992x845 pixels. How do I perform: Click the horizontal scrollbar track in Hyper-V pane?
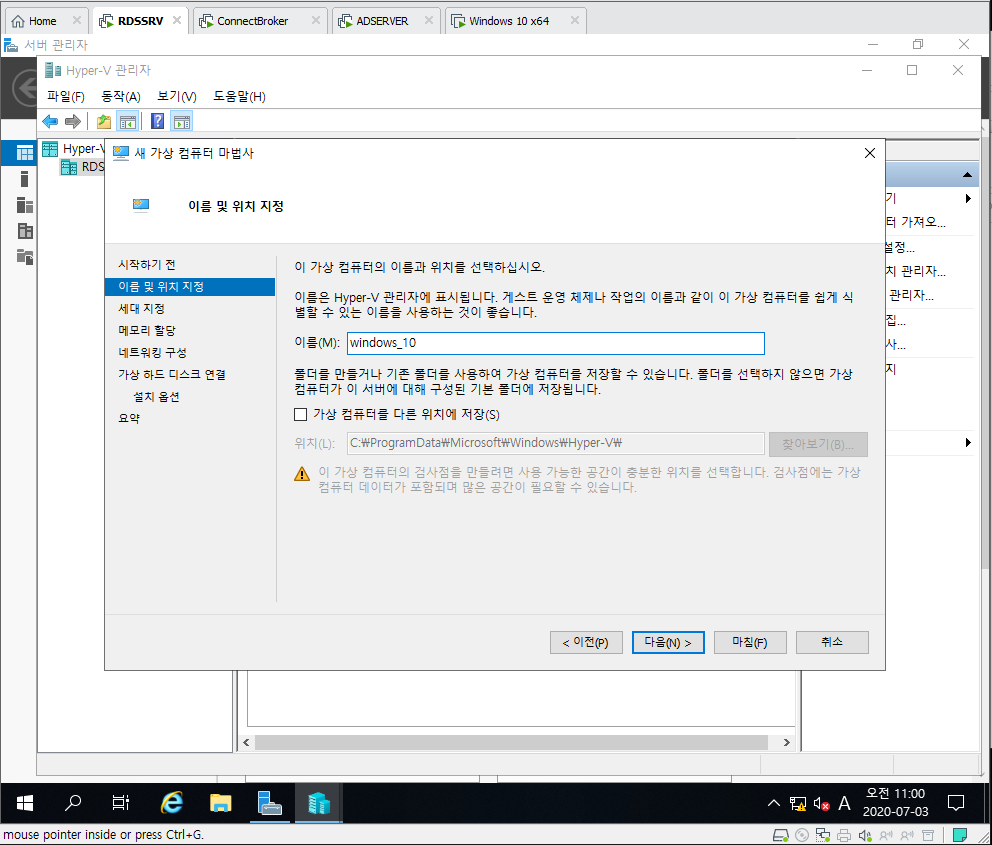point(511,743)
